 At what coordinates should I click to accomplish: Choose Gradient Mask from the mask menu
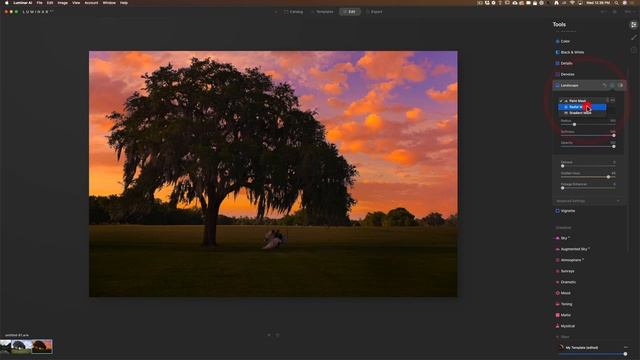tap(582, 113)
